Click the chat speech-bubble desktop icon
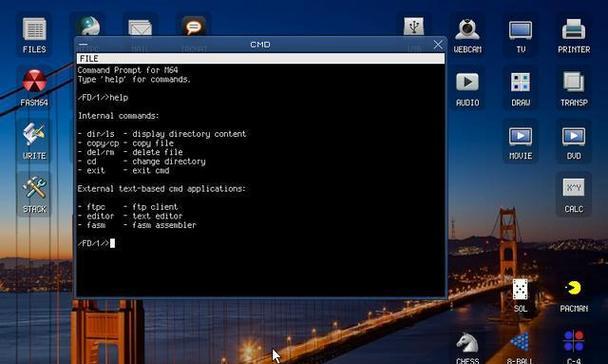The height and width of the screenshot is (364, 608). click(x=193, y=26)
